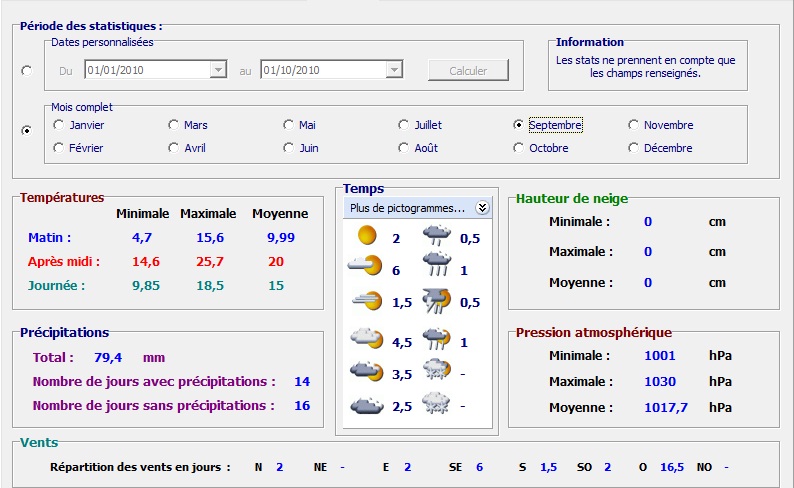Screen dimensions: 794x488
Task: Select Janvier month option
Action: 78,125
